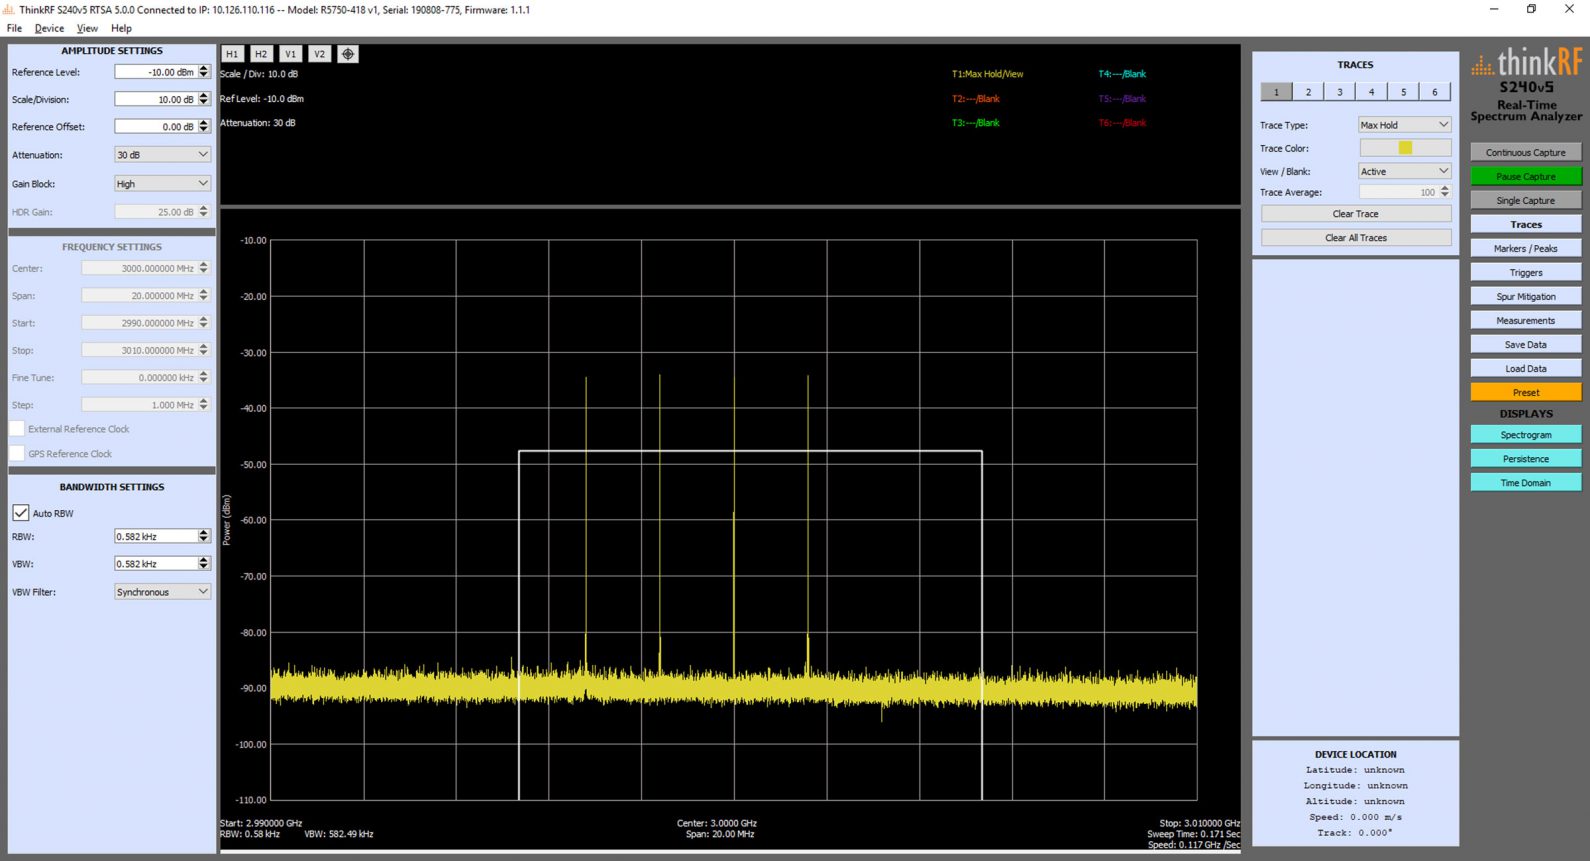Screen dimensions: 1590x861
Task: Show the Time Domain display
Action: pyautogui.click(x=1526, y=483)
